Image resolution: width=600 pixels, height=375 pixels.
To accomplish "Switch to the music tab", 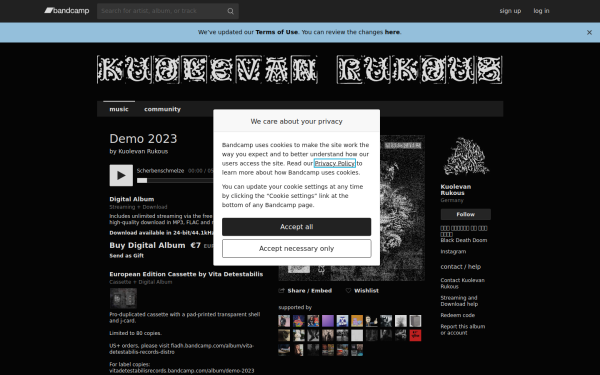I will [119, 109].
